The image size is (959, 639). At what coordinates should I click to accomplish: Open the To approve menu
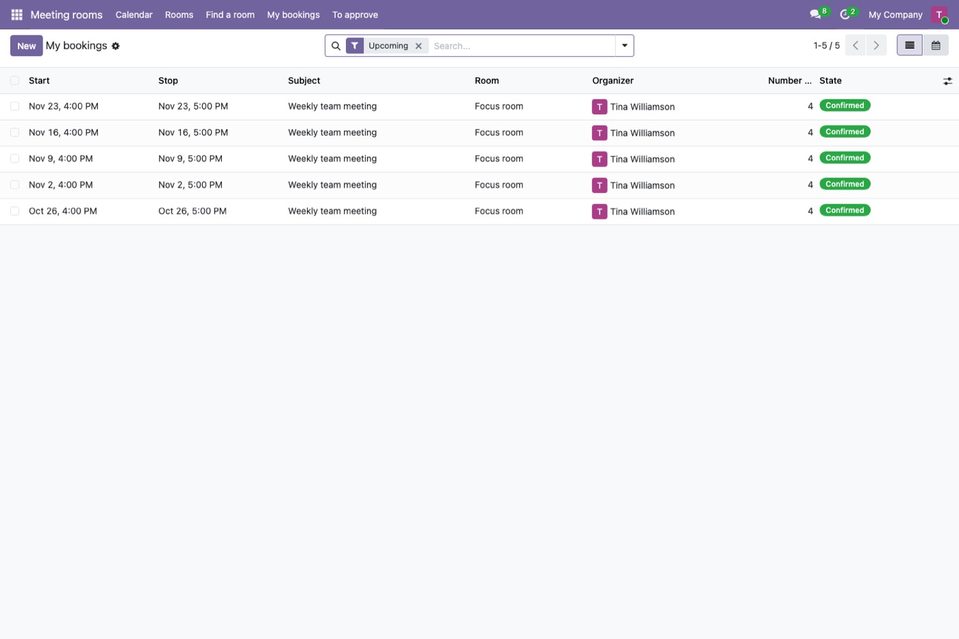coord(355,15)
